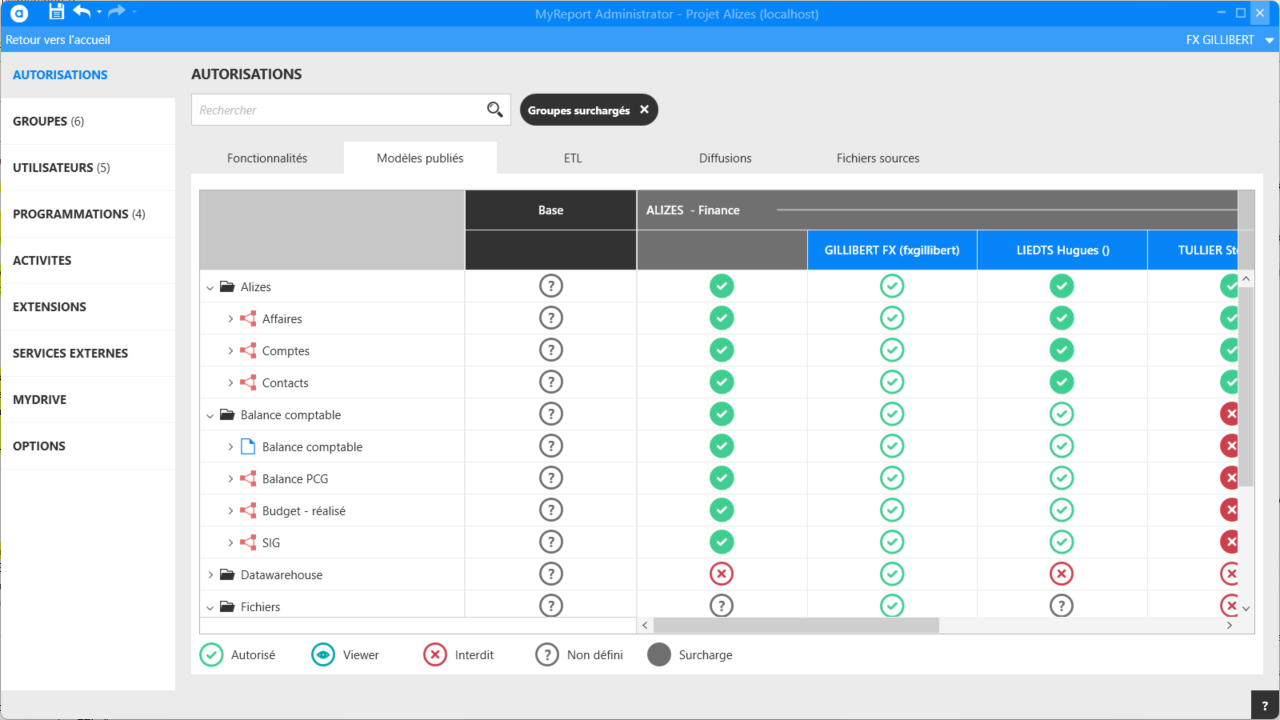Click the search magnifier icon
The width and height of the screenshot is (1280, 720).
click(x=494, y=110)
